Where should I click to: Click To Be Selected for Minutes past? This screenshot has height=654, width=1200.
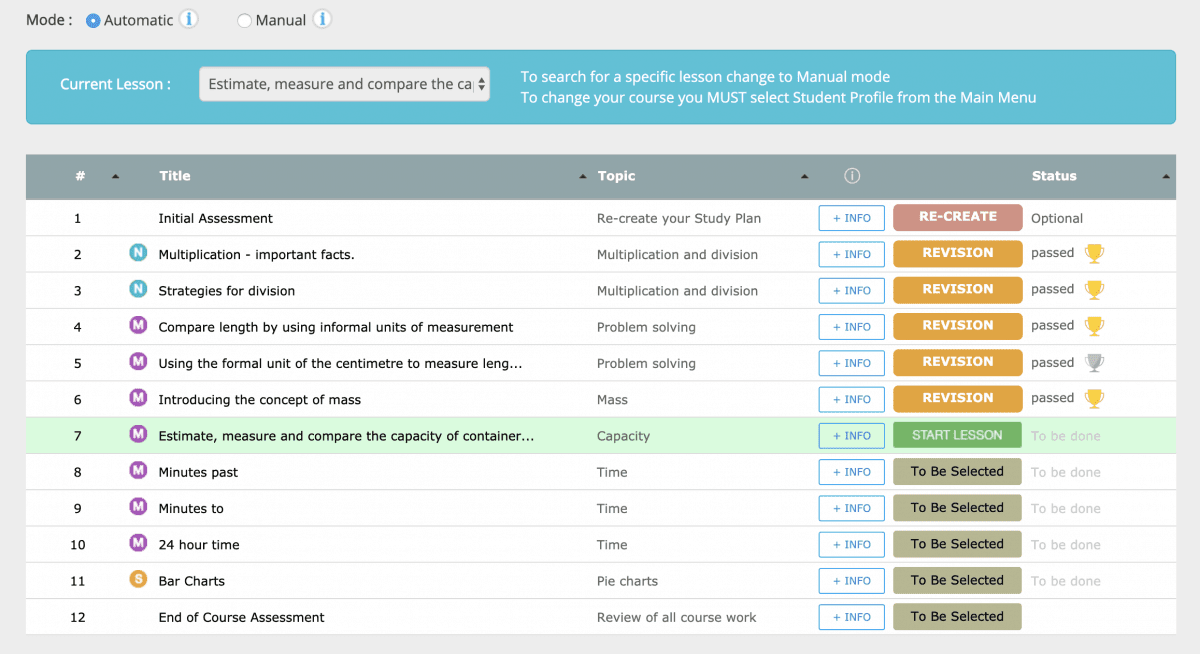(x=958, y=471)
